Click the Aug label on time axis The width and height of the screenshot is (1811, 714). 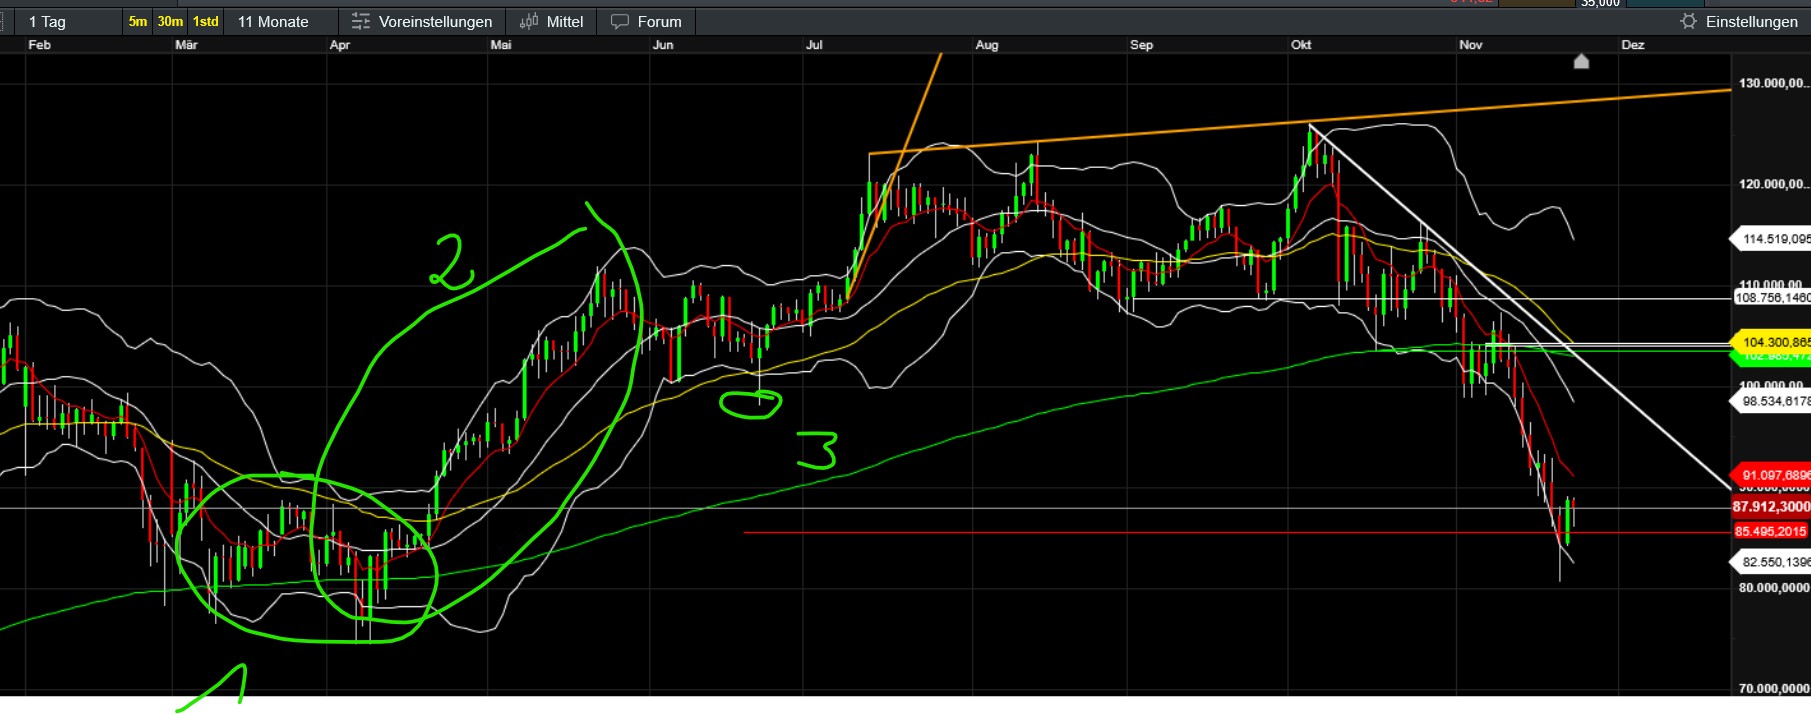[x=987, y=45]
